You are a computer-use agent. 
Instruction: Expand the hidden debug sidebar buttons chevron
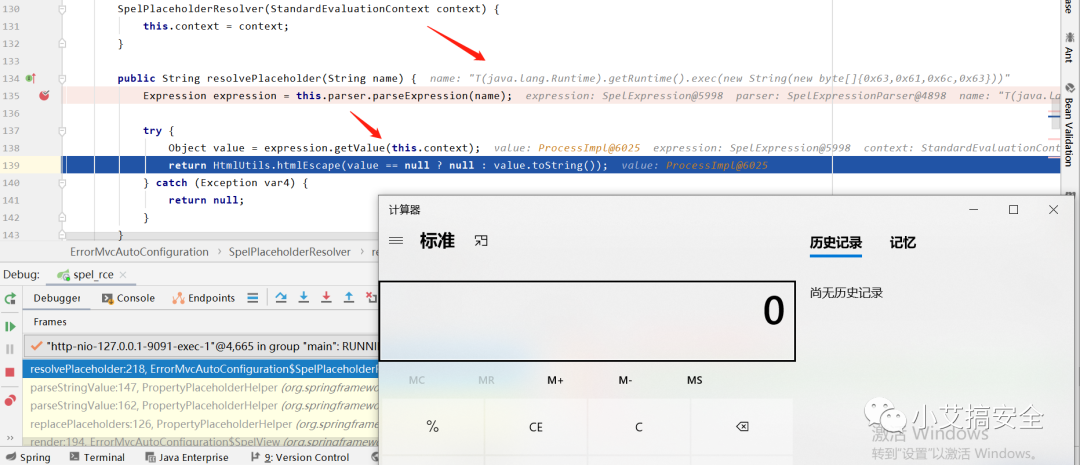coord(10,437)
